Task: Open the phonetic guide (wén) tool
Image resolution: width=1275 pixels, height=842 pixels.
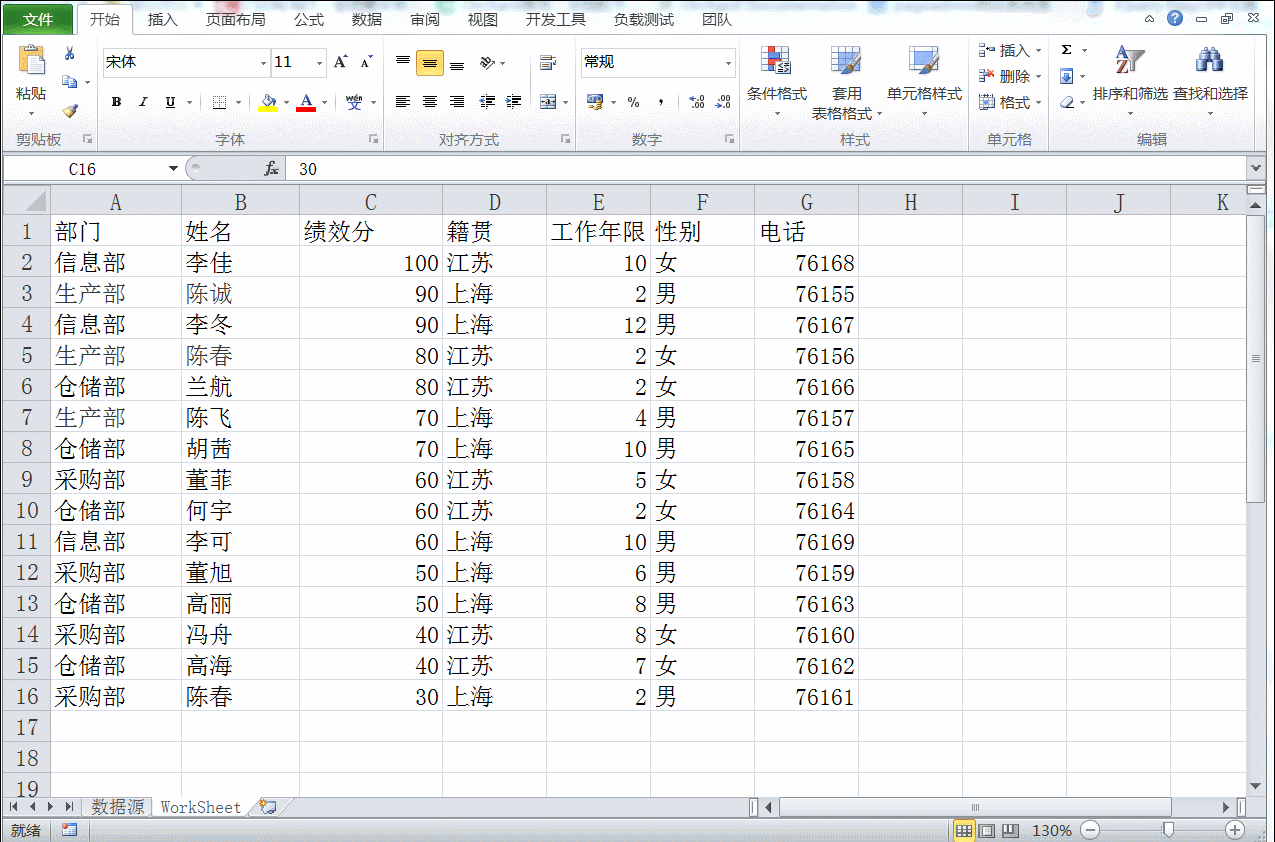Action: pyautogui.click(x=354, y=102)
